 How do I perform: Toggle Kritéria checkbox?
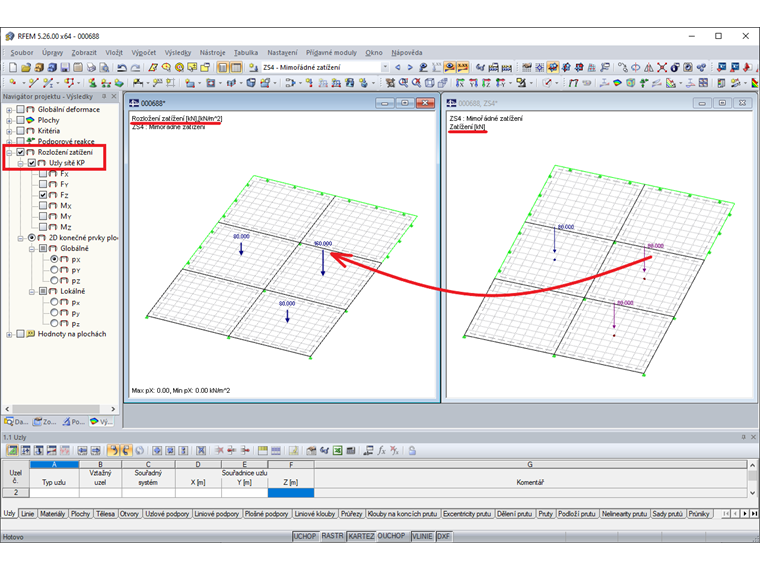pos(20,130)
